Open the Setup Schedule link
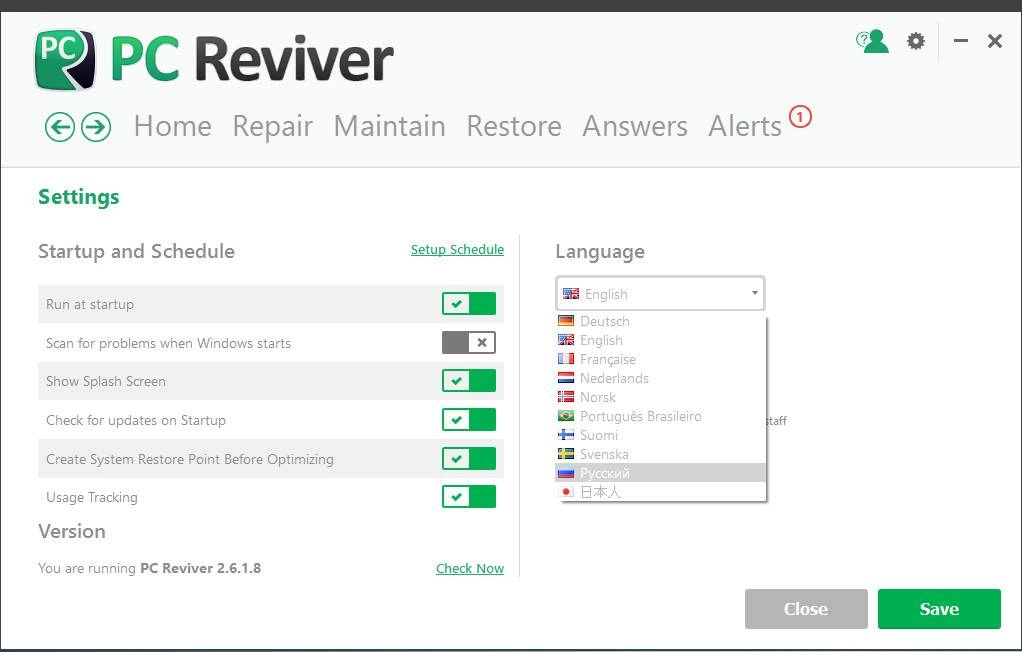 pyautogui.click(x=457, y=250)
